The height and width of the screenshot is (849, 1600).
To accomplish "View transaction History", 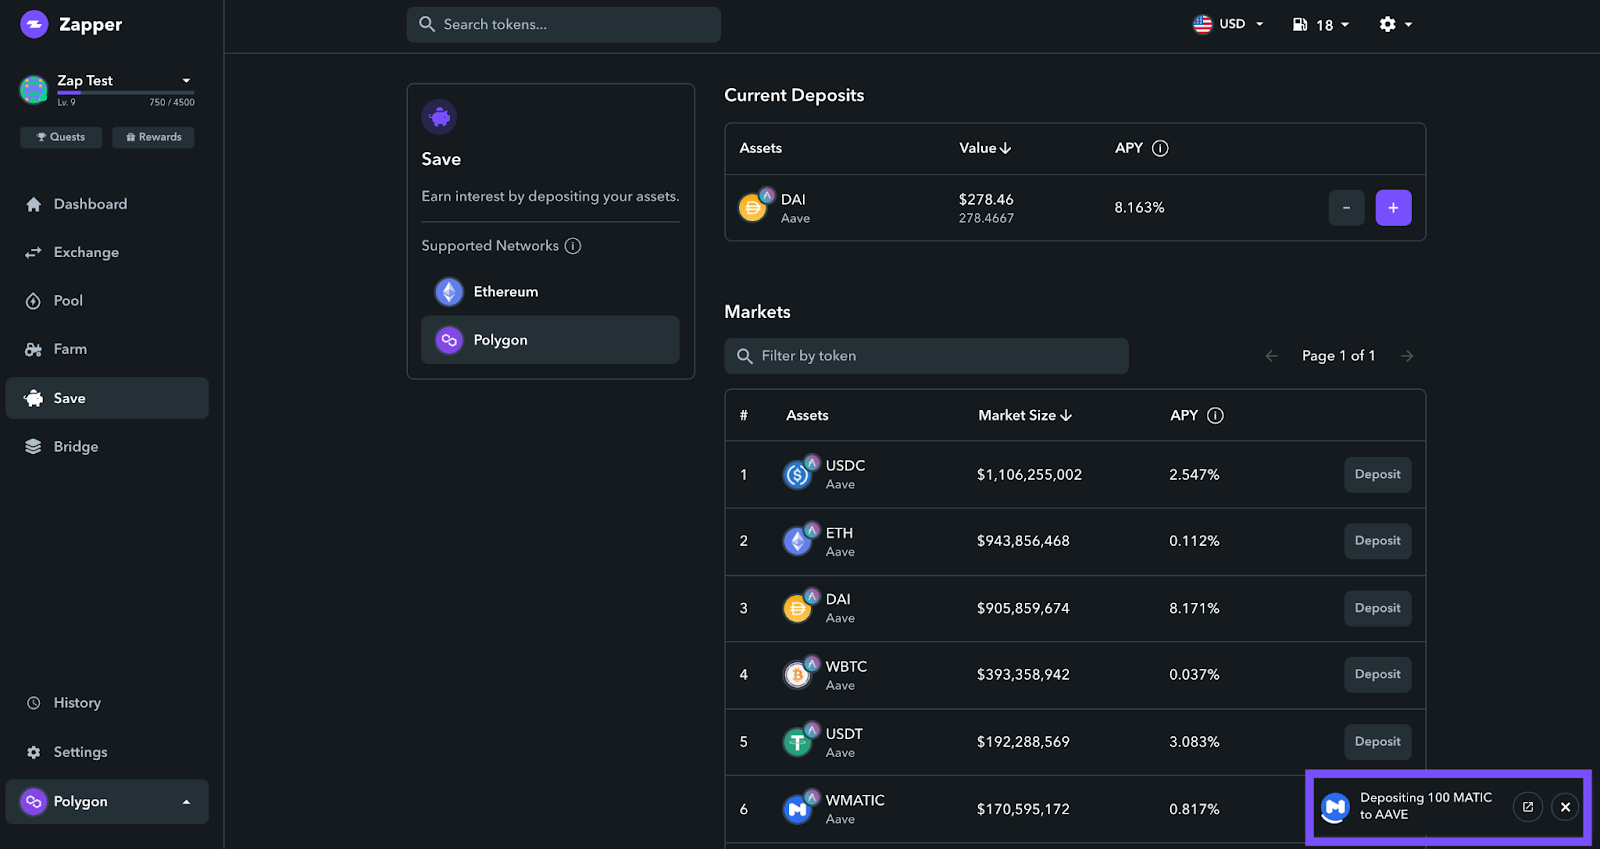I will click(107, 703).
